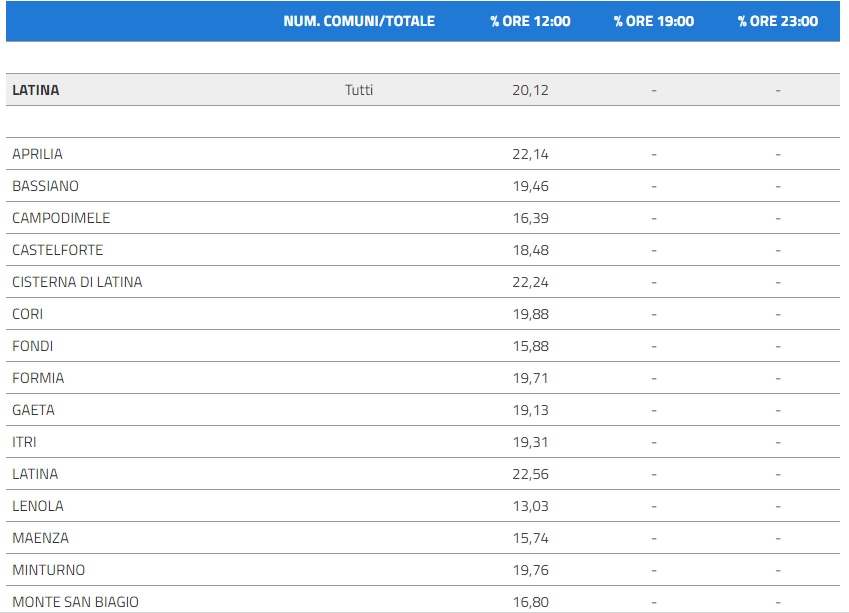Click the CASTELFORTE municipality name
Screen dimensions: 849x613
pyautogui.click(x=57, y=250)
